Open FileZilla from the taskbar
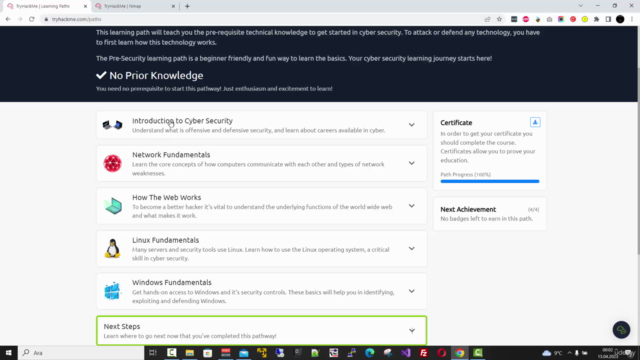This screenshot has width=640, height=360. tap(423, 353)
